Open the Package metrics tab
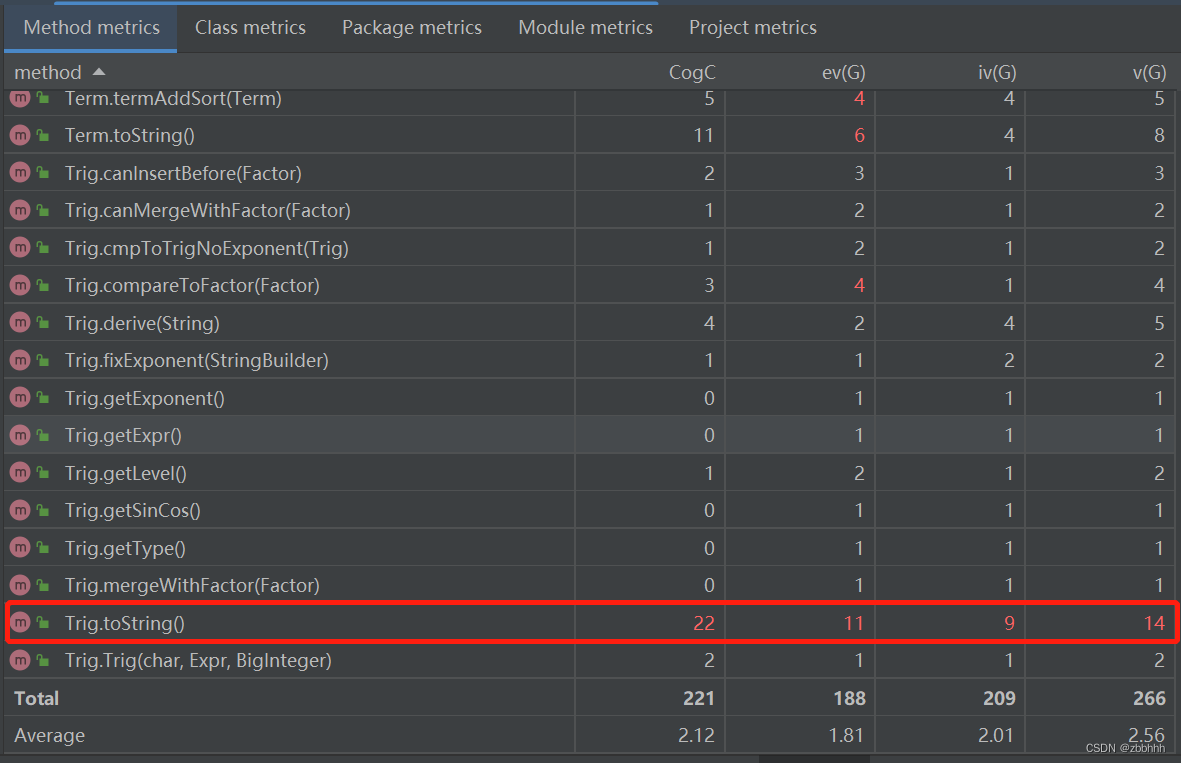 pos(412,28)
